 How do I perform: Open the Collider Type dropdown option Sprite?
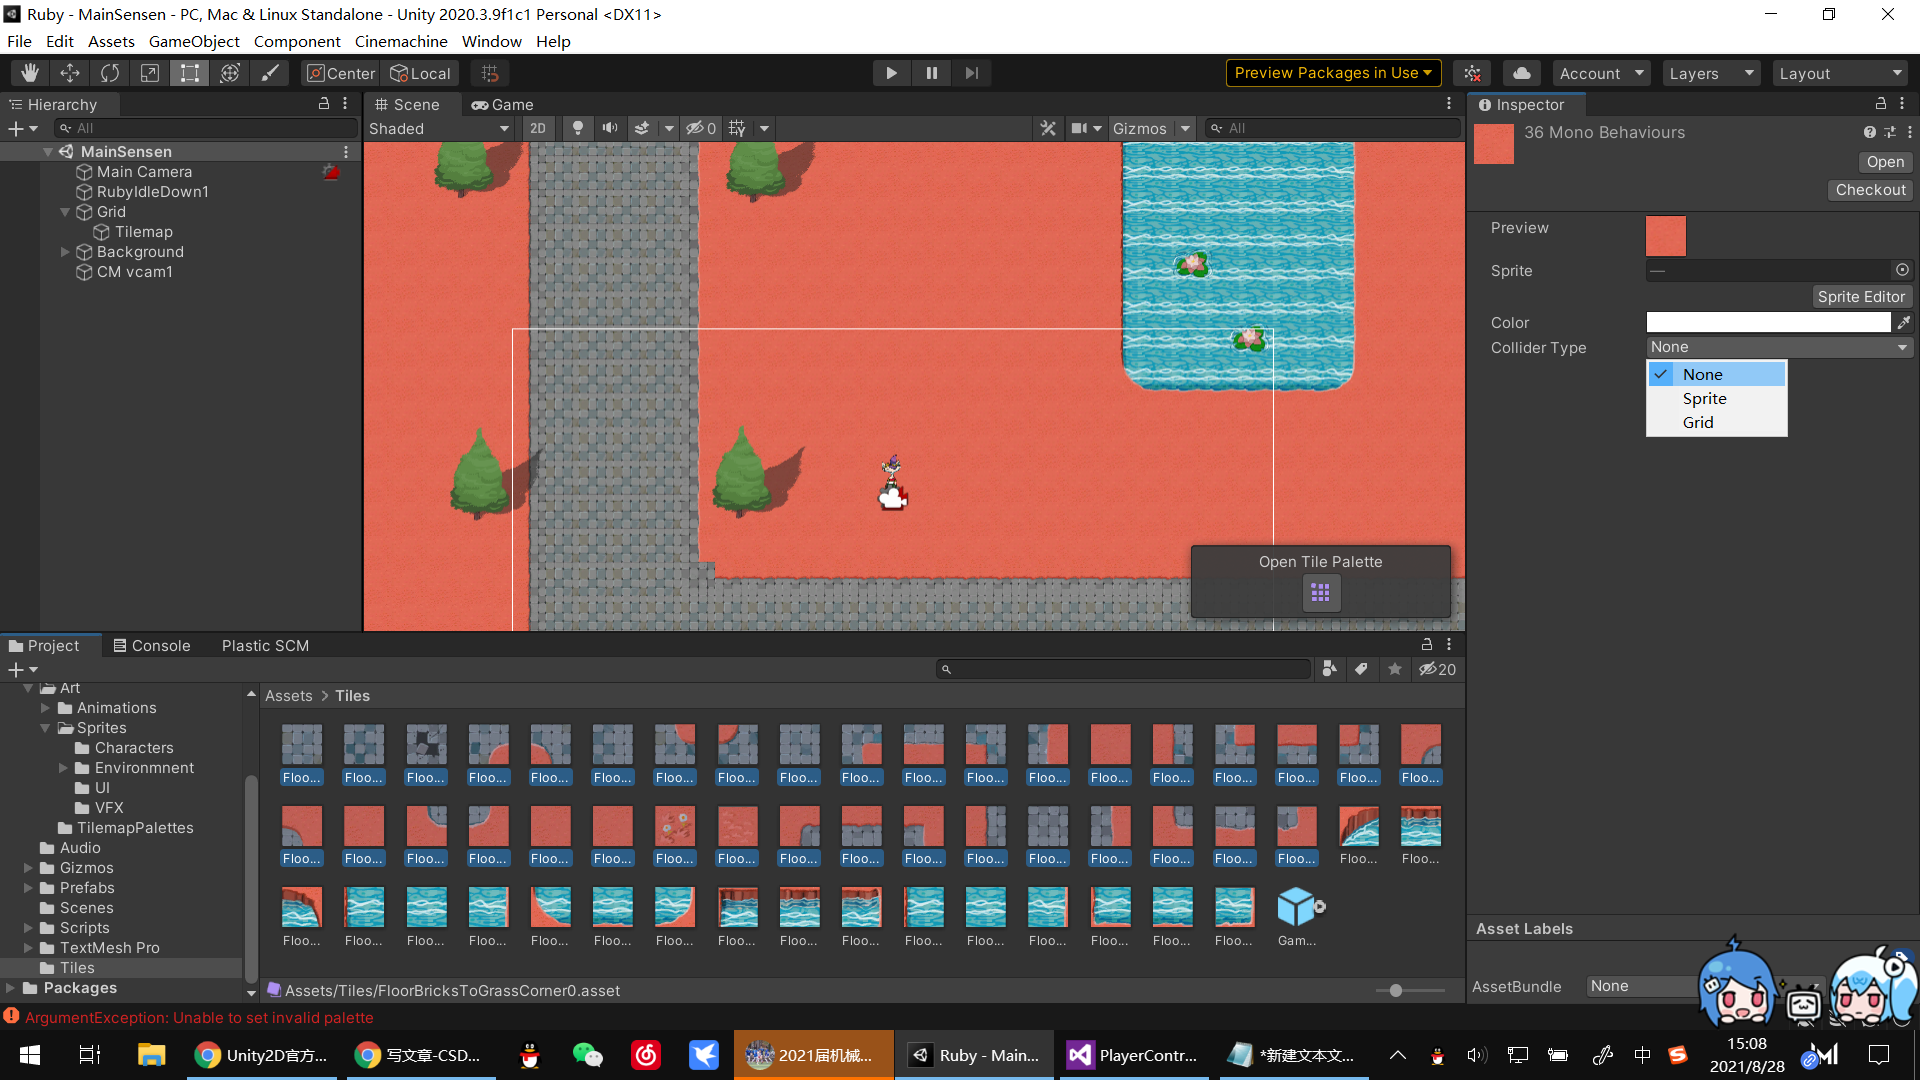tap(1704, 398)
